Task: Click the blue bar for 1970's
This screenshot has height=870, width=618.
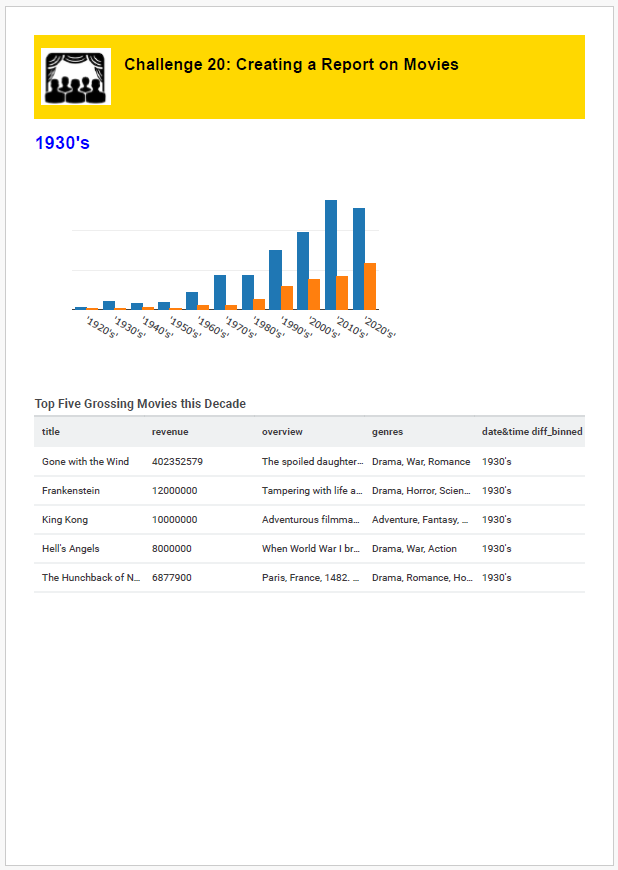Action: (x=220, y=292)
